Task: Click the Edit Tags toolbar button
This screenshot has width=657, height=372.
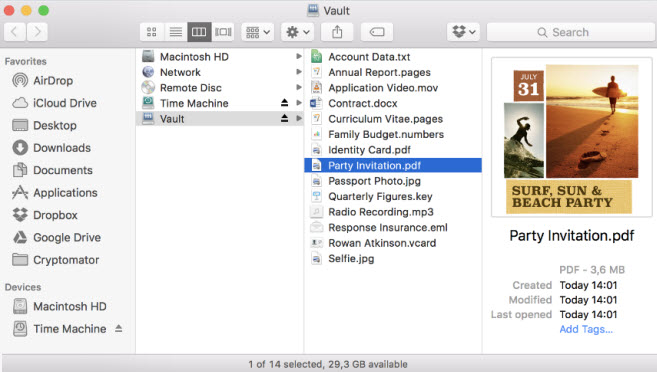Action: pos(377,32)
